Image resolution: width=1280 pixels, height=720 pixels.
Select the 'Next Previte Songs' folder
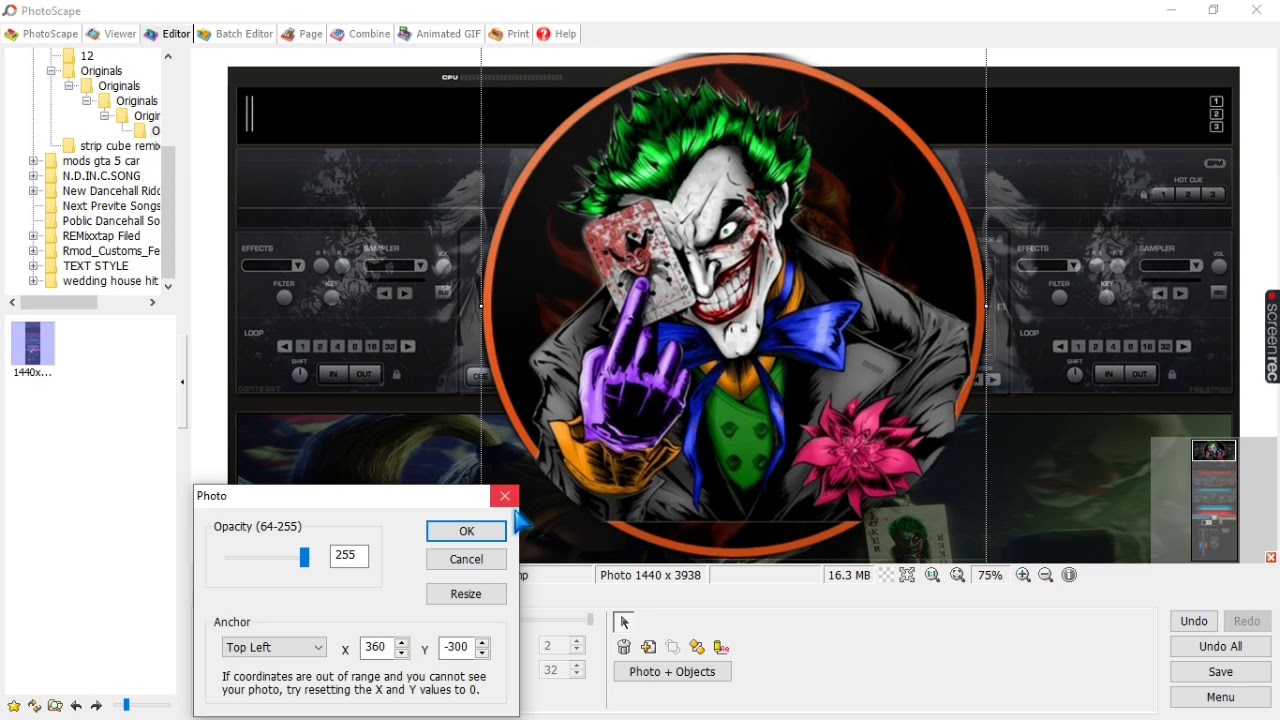pos(111,206)
